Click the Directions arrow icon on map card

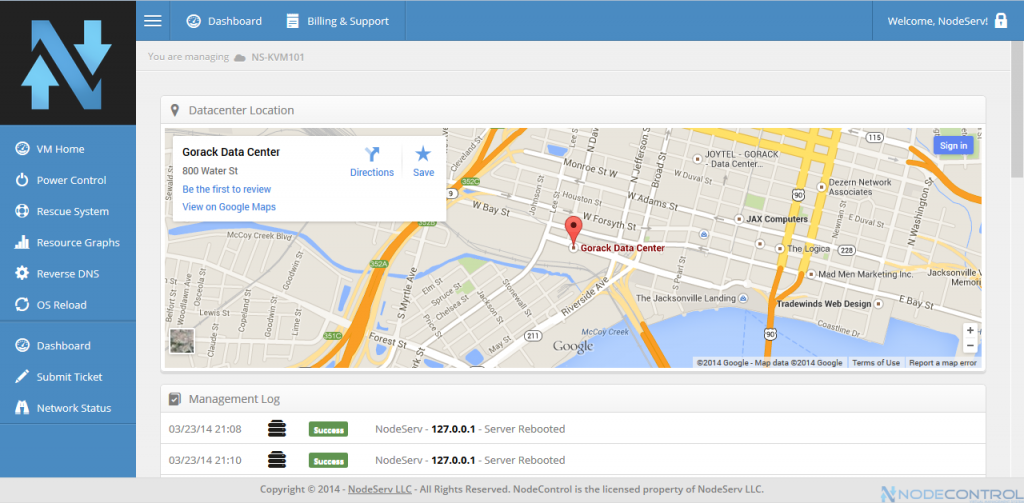click(372, 154)
